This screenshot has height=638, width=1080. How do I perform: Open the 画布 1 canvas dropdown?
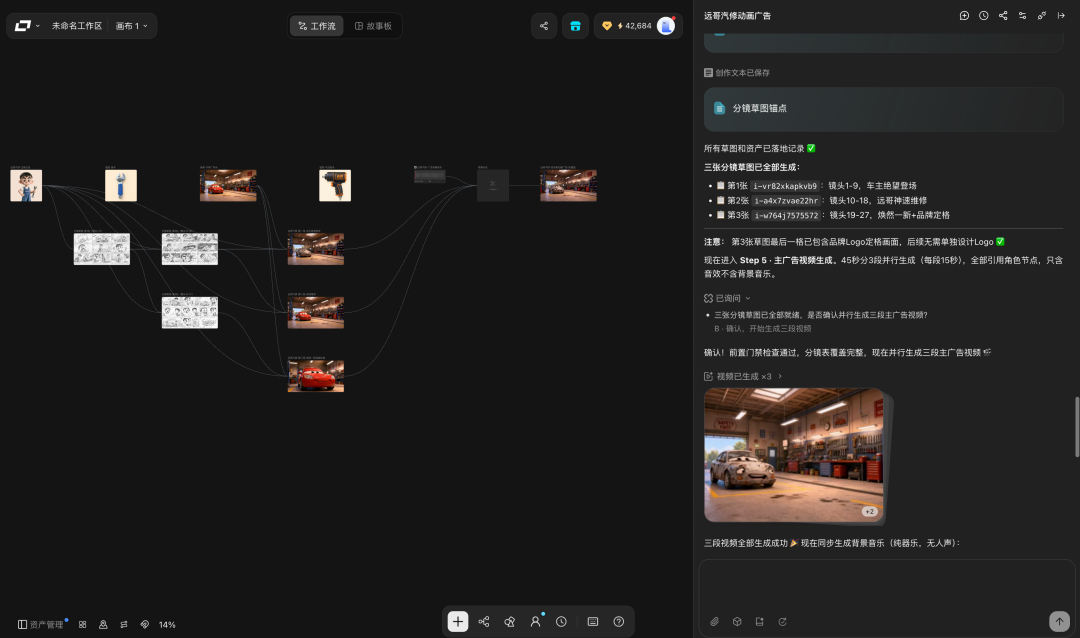pos(132,26)
